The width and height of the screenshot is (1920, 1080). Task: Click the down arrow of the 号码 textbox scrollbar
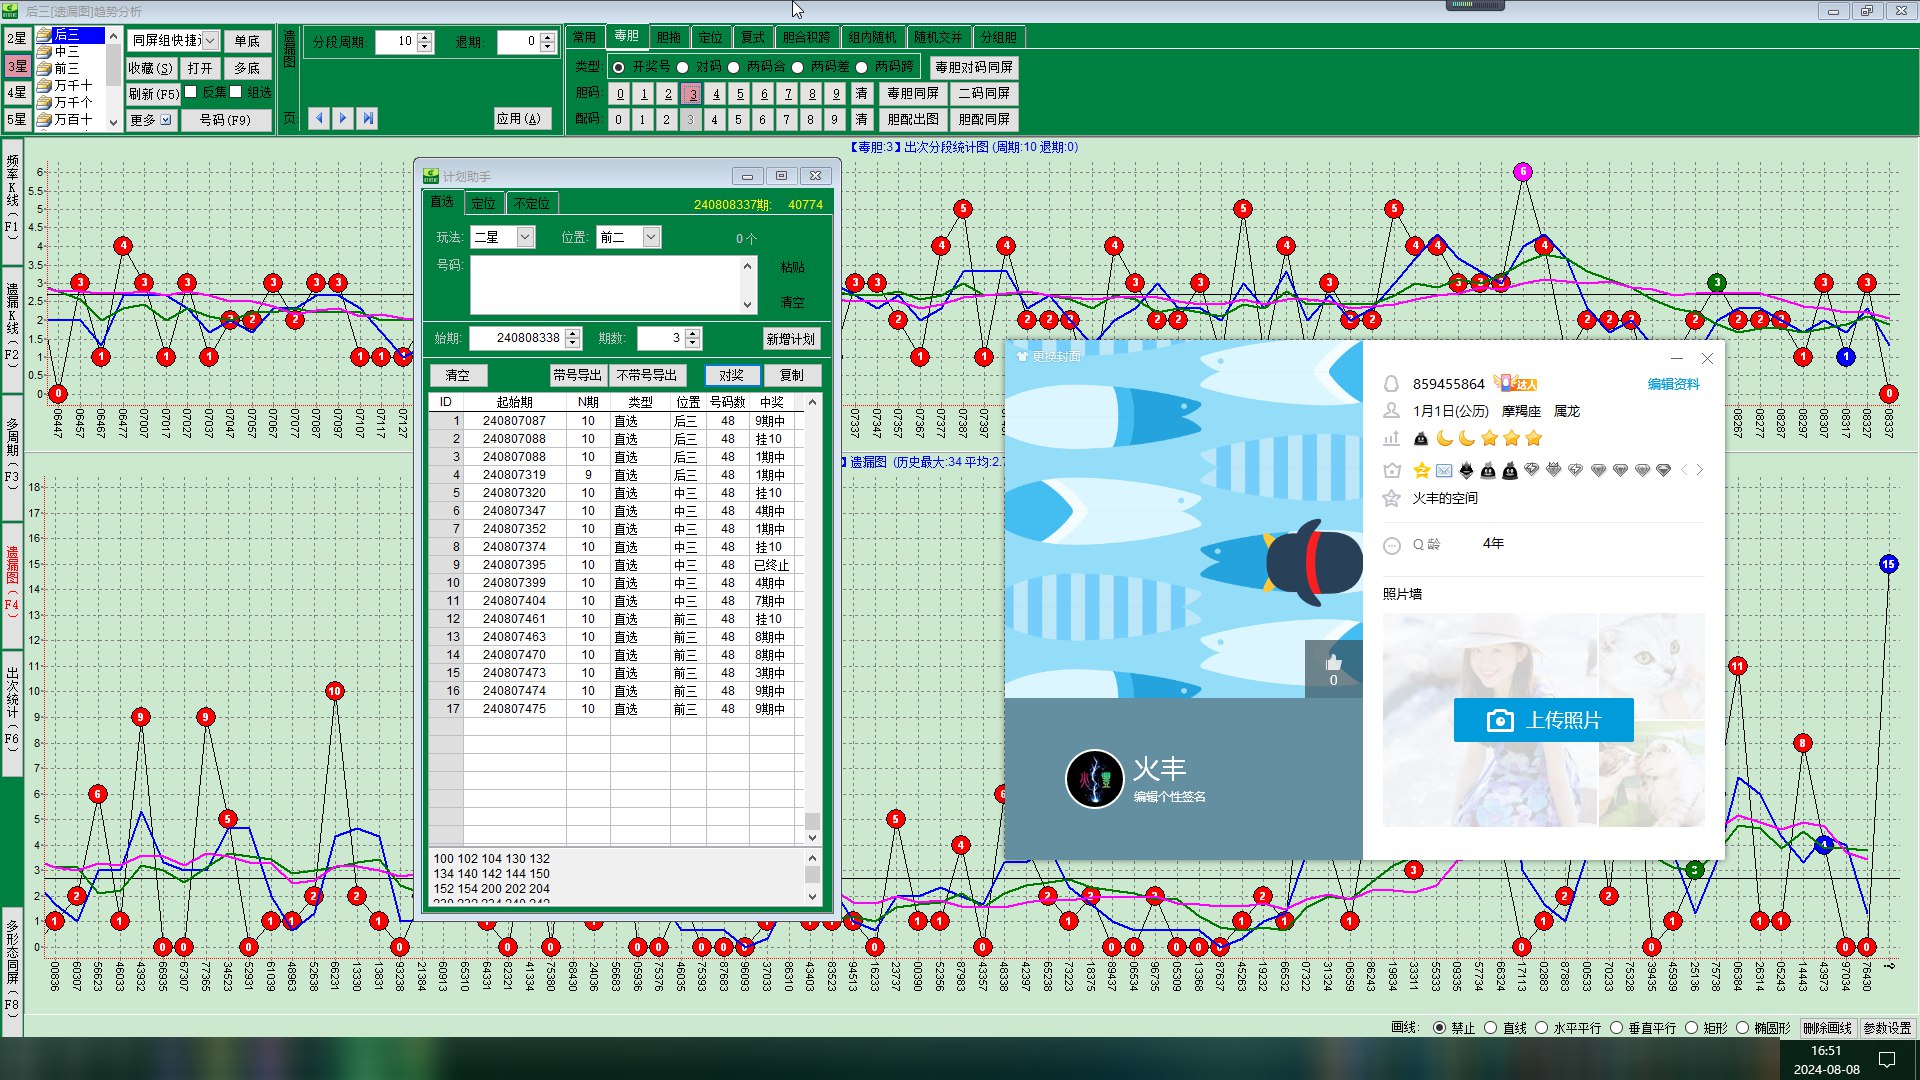click(747, 305)
